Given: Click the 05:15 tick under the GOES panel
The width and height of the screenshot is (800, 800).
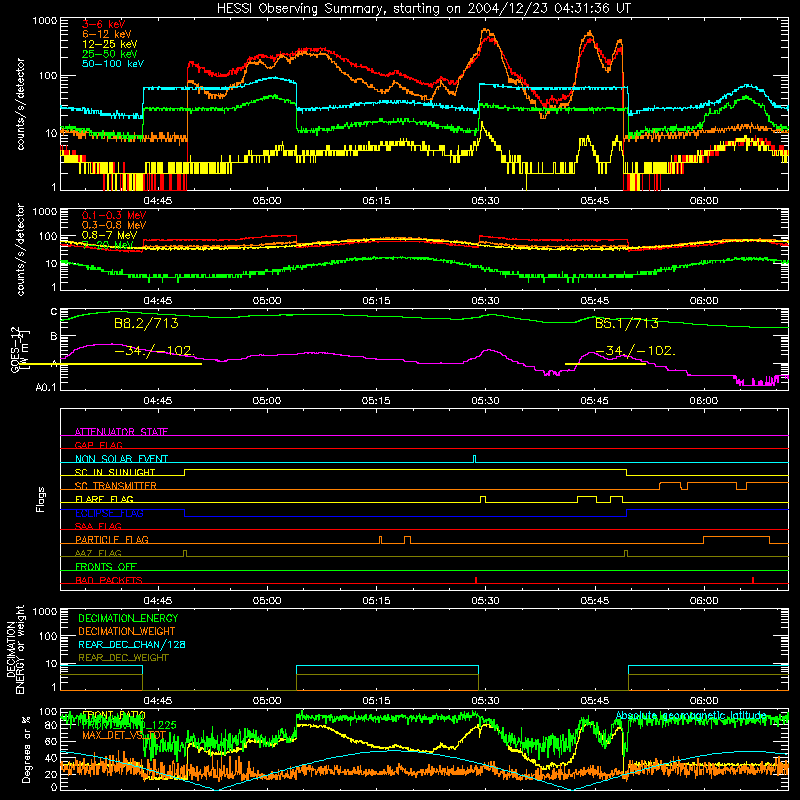Looking at the screenshot, I should tap(376, 401).
